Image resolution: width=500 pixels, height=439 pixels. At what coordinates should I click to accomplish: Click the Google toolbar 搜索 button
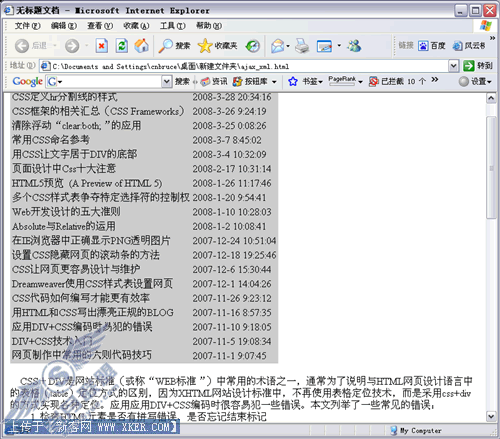[x=182, y=81]
